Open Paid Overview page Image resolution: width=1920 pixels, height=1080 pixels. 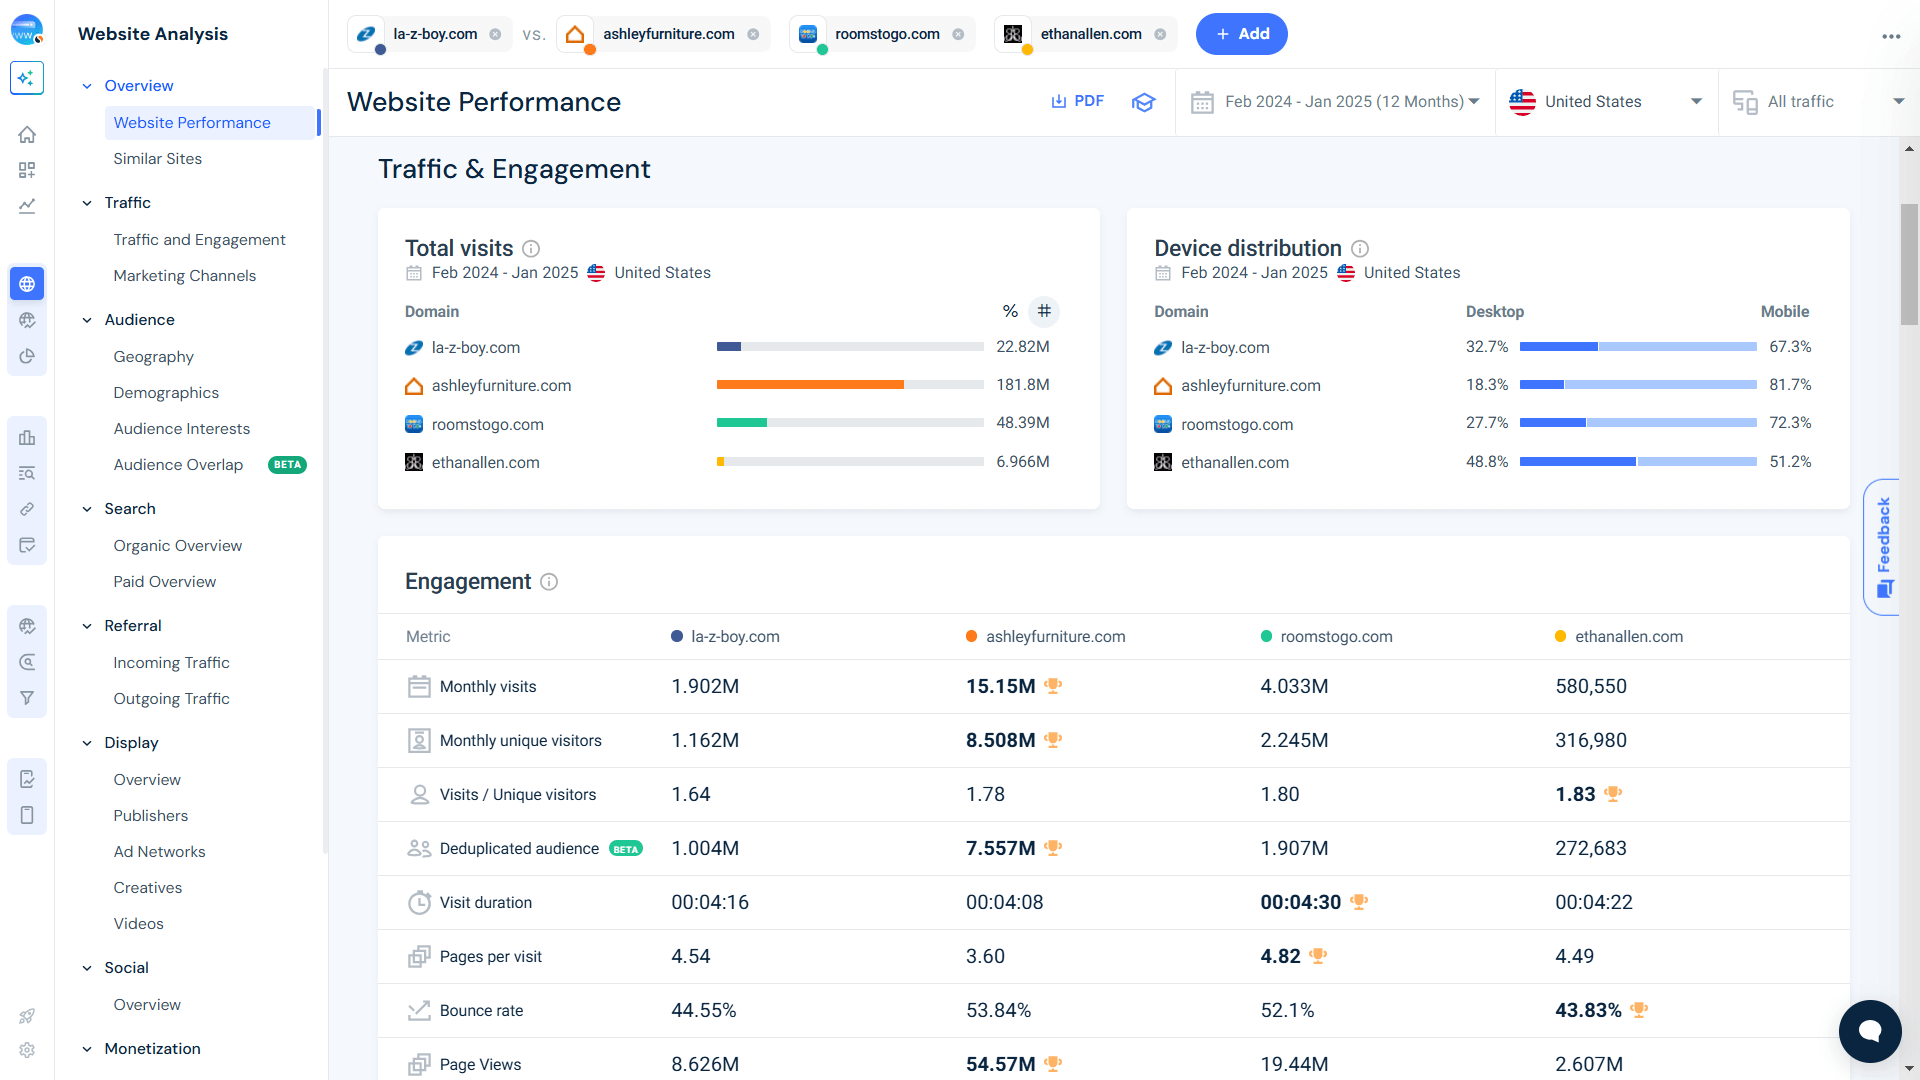point(164,582)
